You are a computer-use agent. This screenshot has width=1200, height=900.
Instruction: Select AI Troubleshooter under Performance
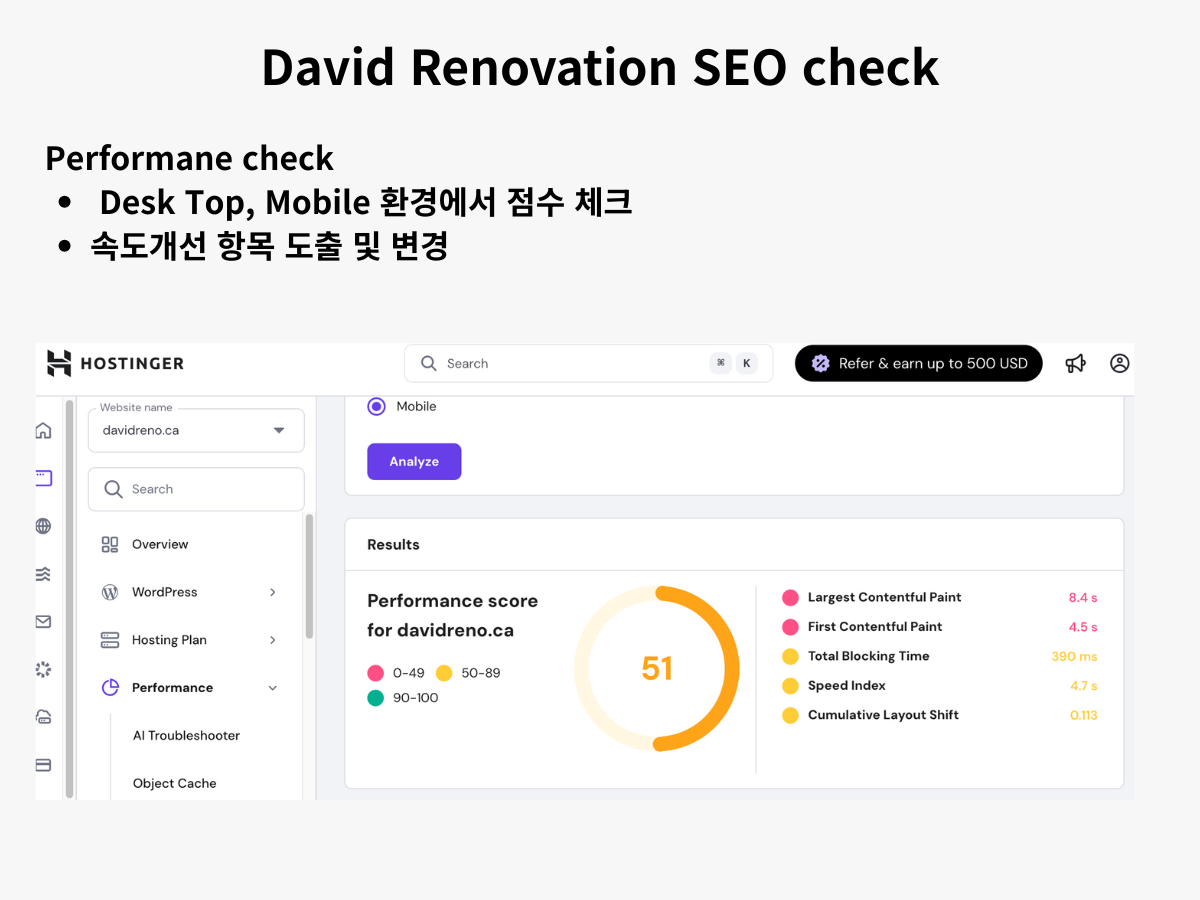pyautogui.click(x=186, y=735)
